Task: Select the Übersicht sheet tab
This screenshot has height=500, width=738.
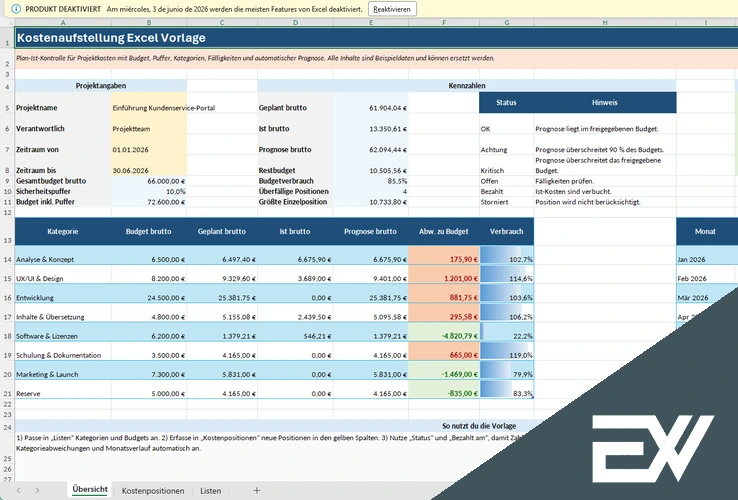Action: coord(90,490)
